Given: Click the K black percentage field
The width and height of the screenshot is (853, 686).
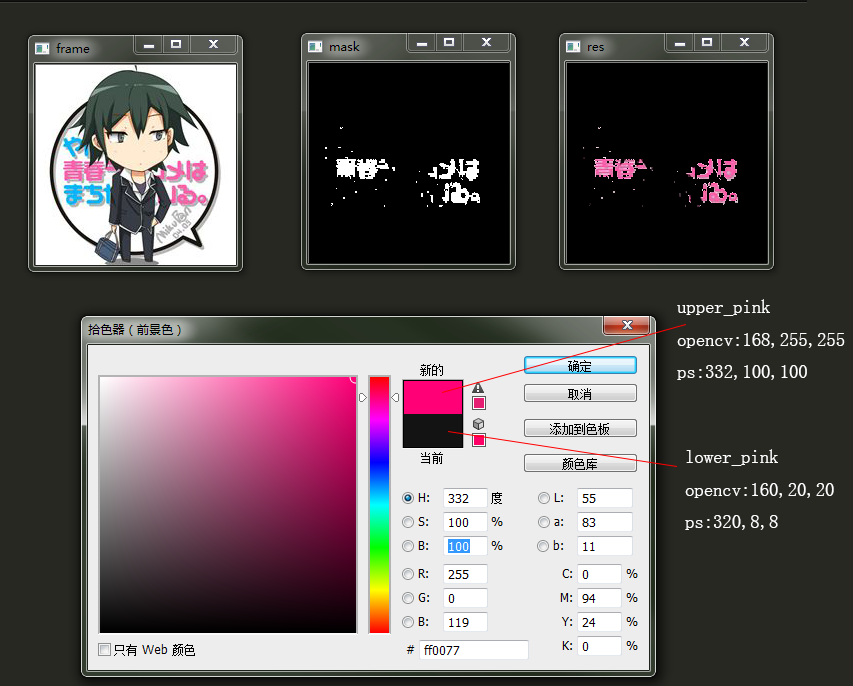Looking at the screenshot, I should [x=599, y=646].
